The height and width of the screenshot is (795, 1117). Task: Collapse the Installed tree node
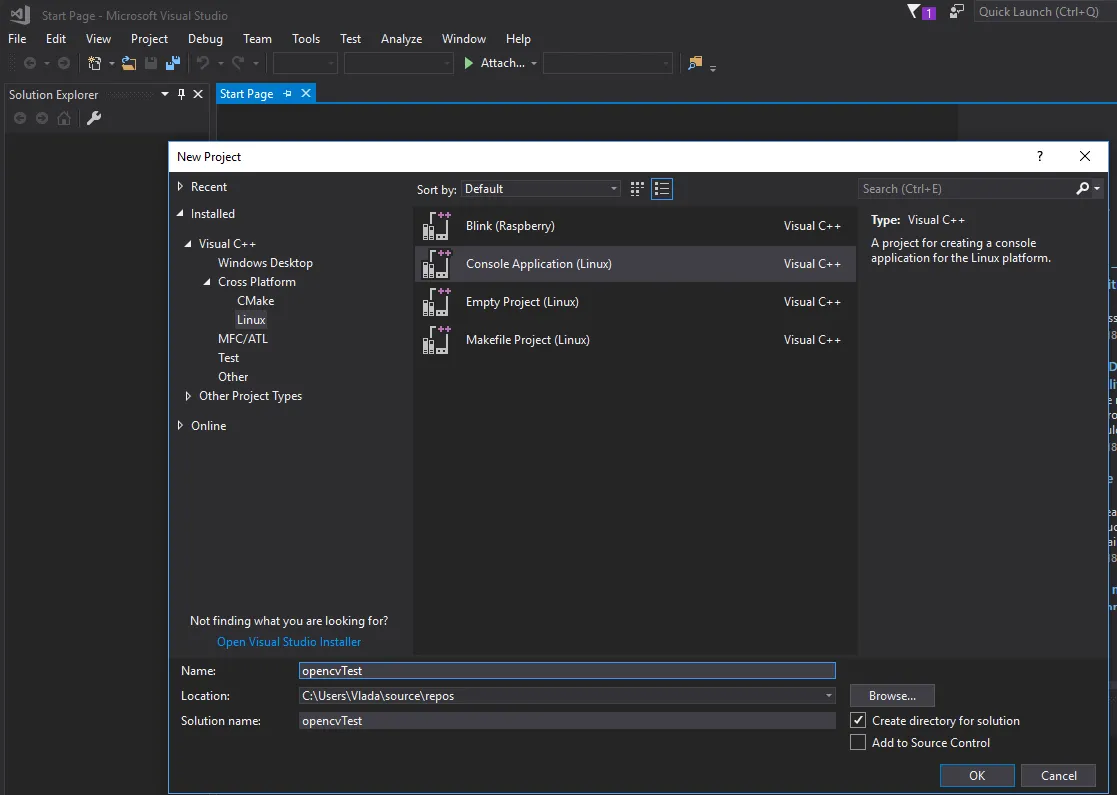coord(180,214)
